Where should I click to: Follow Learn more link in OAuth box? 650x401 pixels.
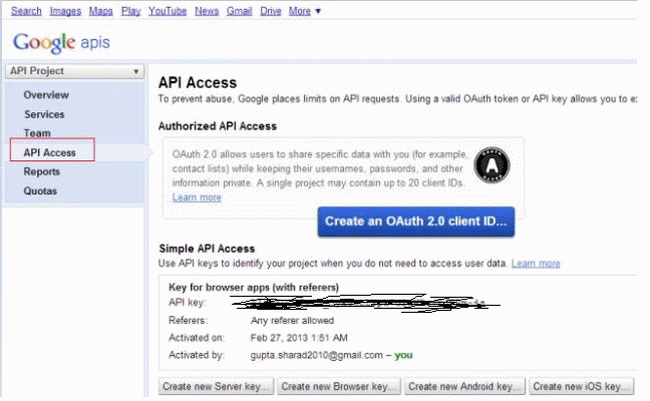(196, 197)
